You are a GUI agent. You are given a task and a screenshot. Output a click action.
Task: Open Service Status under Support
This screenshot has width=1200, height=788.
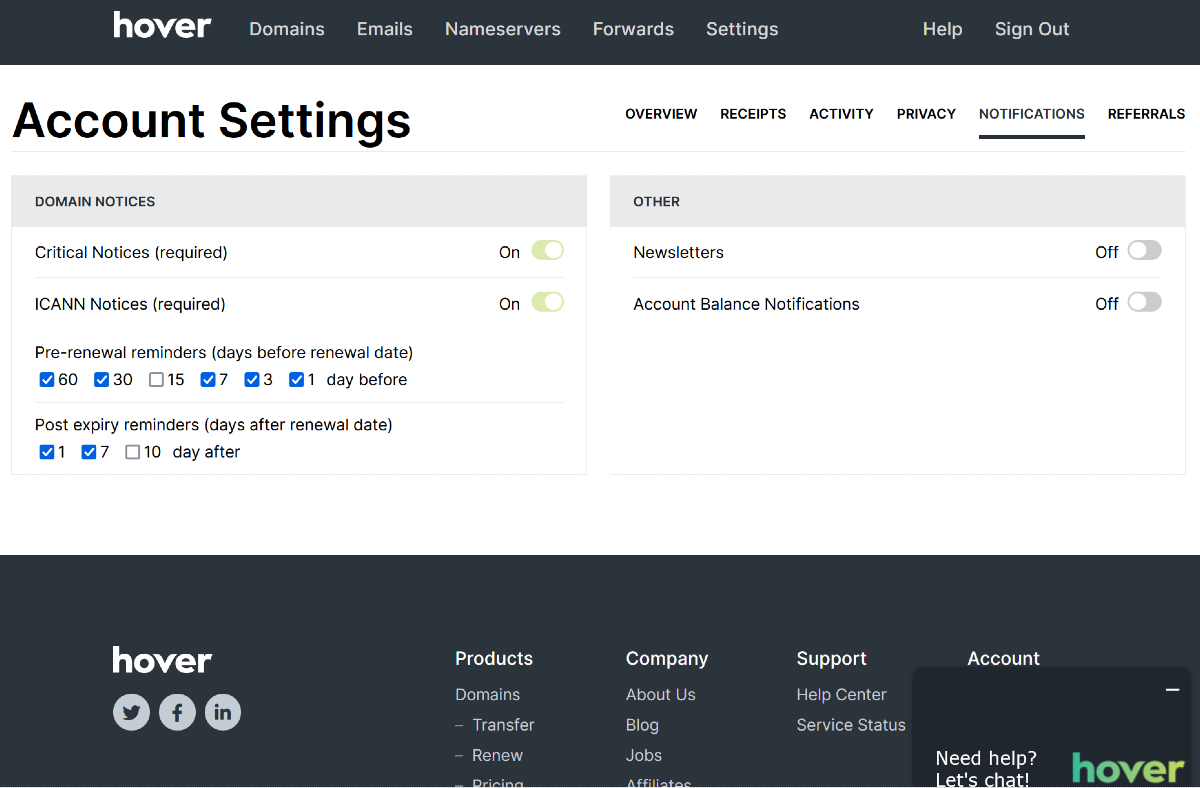851,724
